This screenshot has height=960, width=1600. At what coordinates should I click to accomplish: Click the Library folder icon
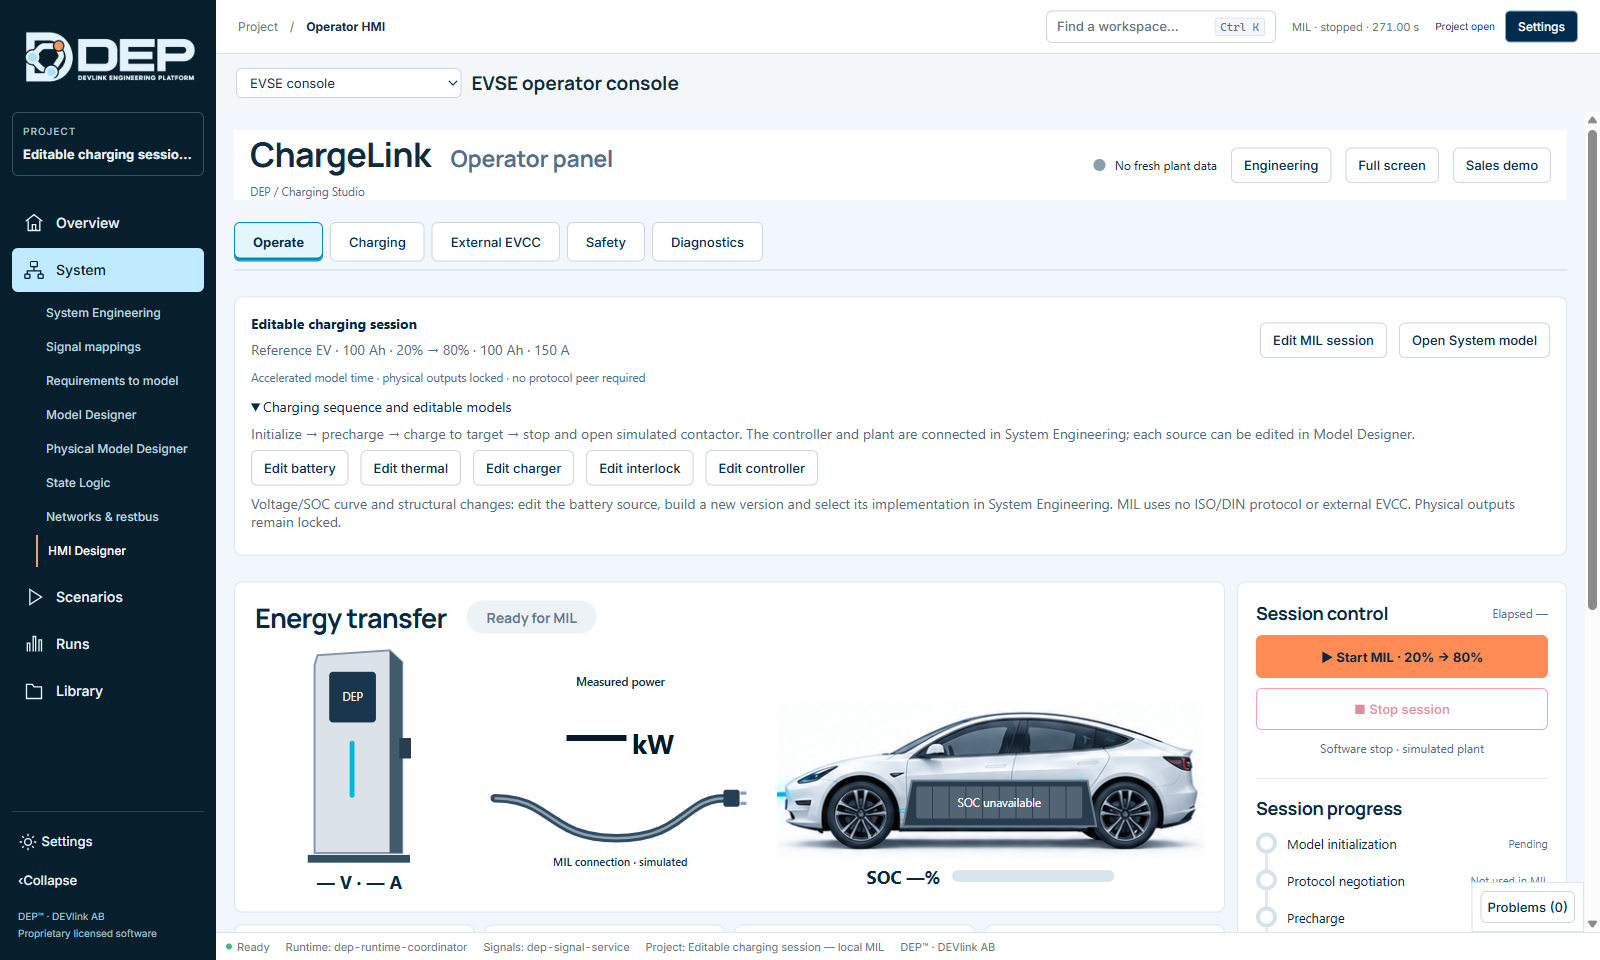coord(35,691)
